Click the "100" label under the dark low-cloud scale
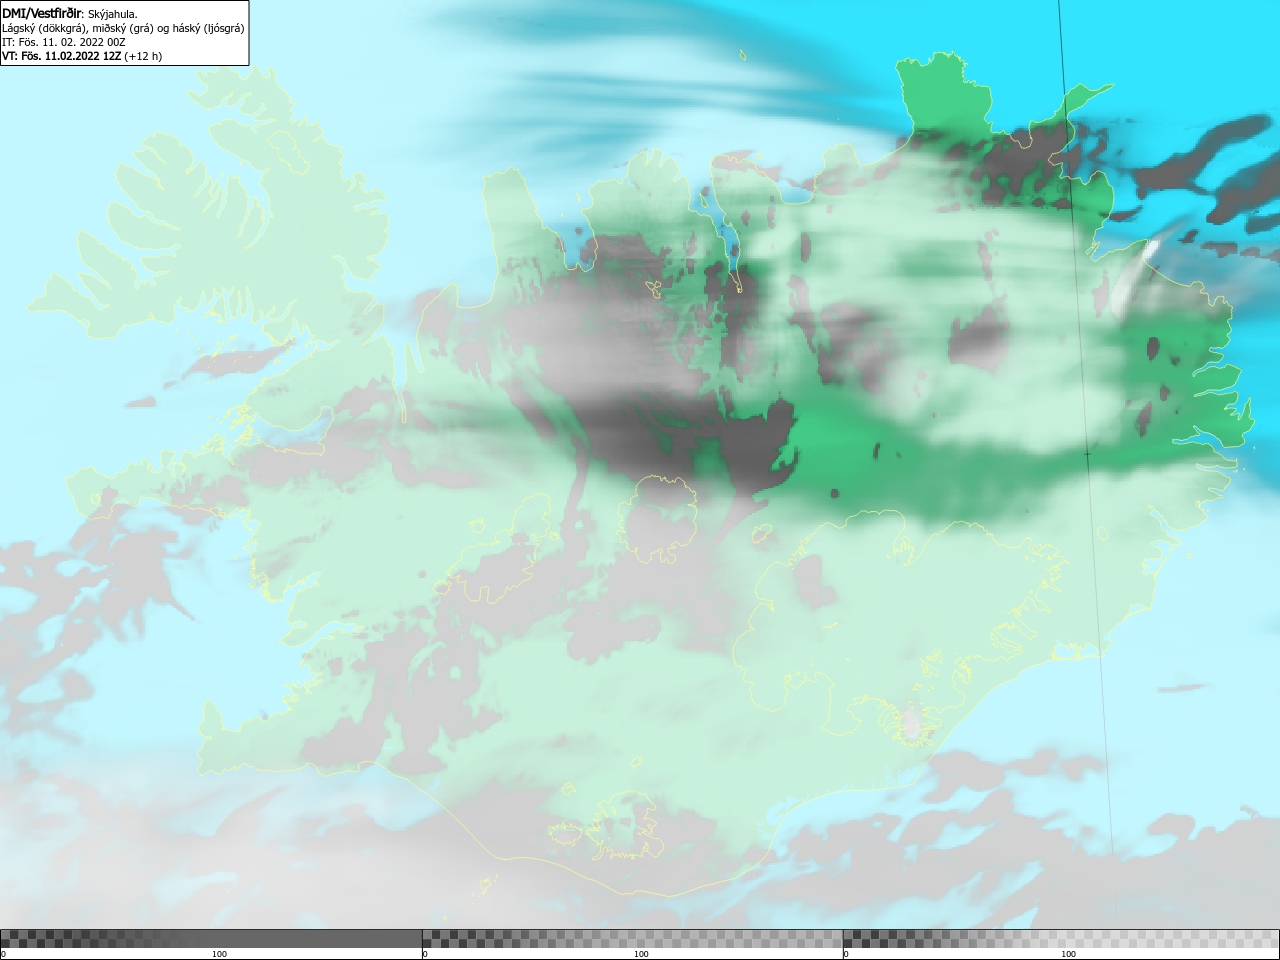The width and height of the screenshot is (1280, 960). tap(219, 954)
